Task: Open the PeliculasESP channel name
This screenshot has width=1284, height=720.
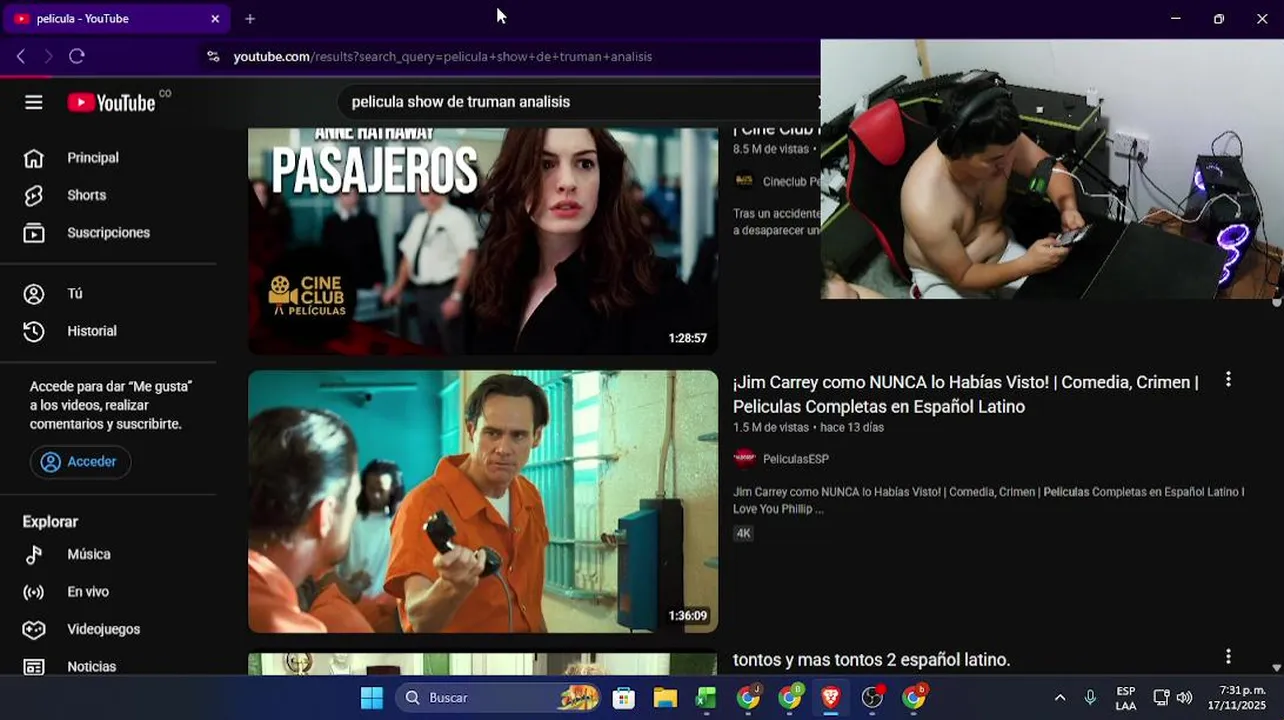Action: coord(796,459)
